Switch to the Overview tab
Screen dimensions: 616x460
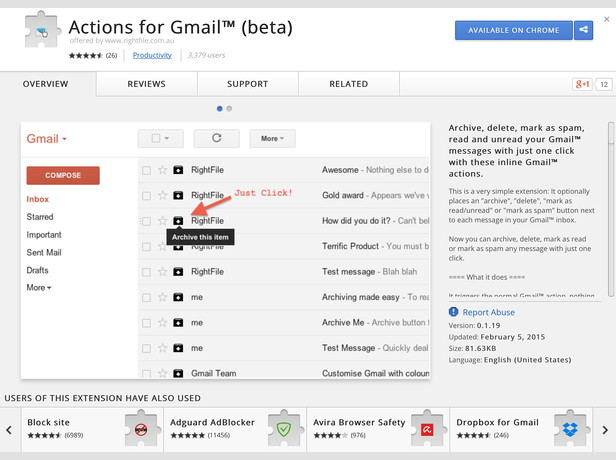point(46,84)
